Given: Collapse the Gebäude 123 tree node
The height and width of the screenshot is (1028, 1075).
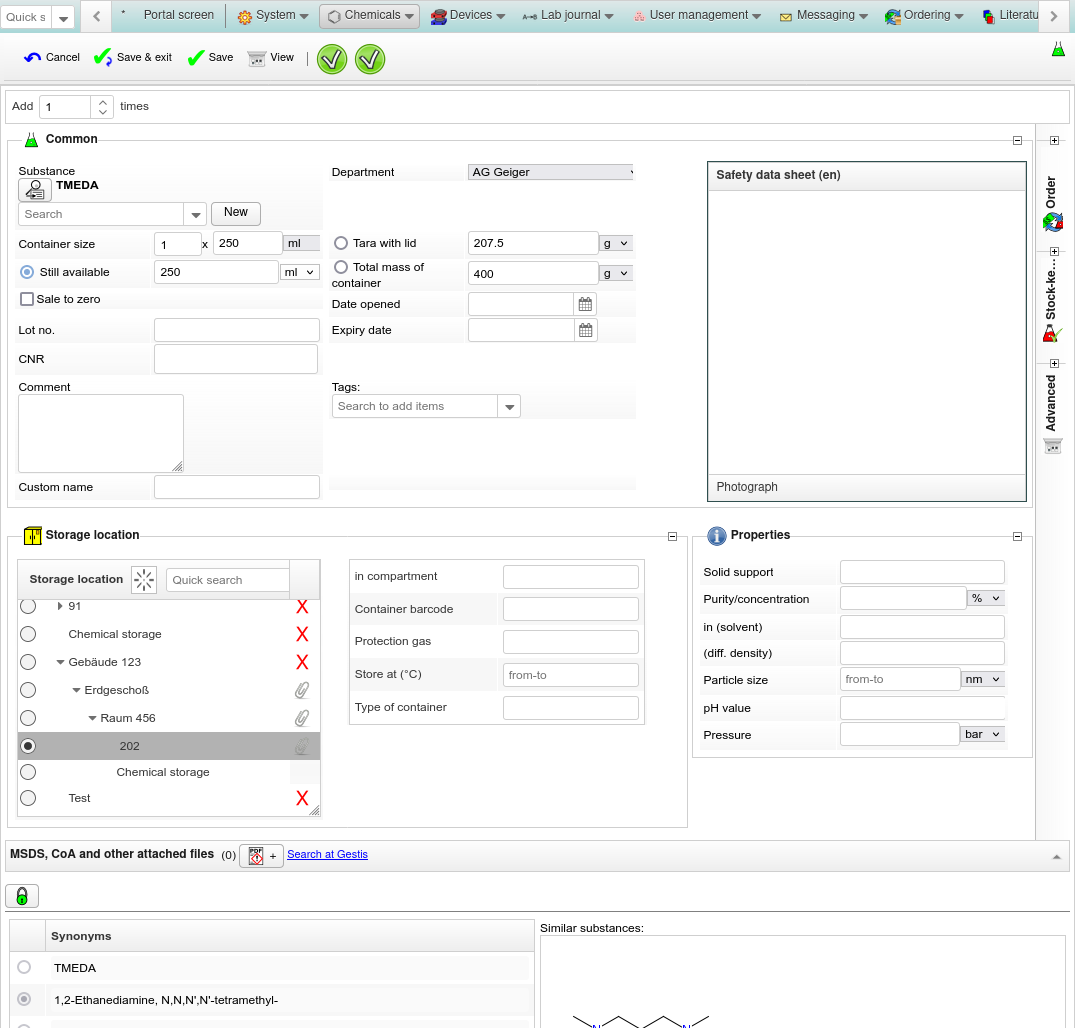Looking at the screenshot, I should pos(60,662).
